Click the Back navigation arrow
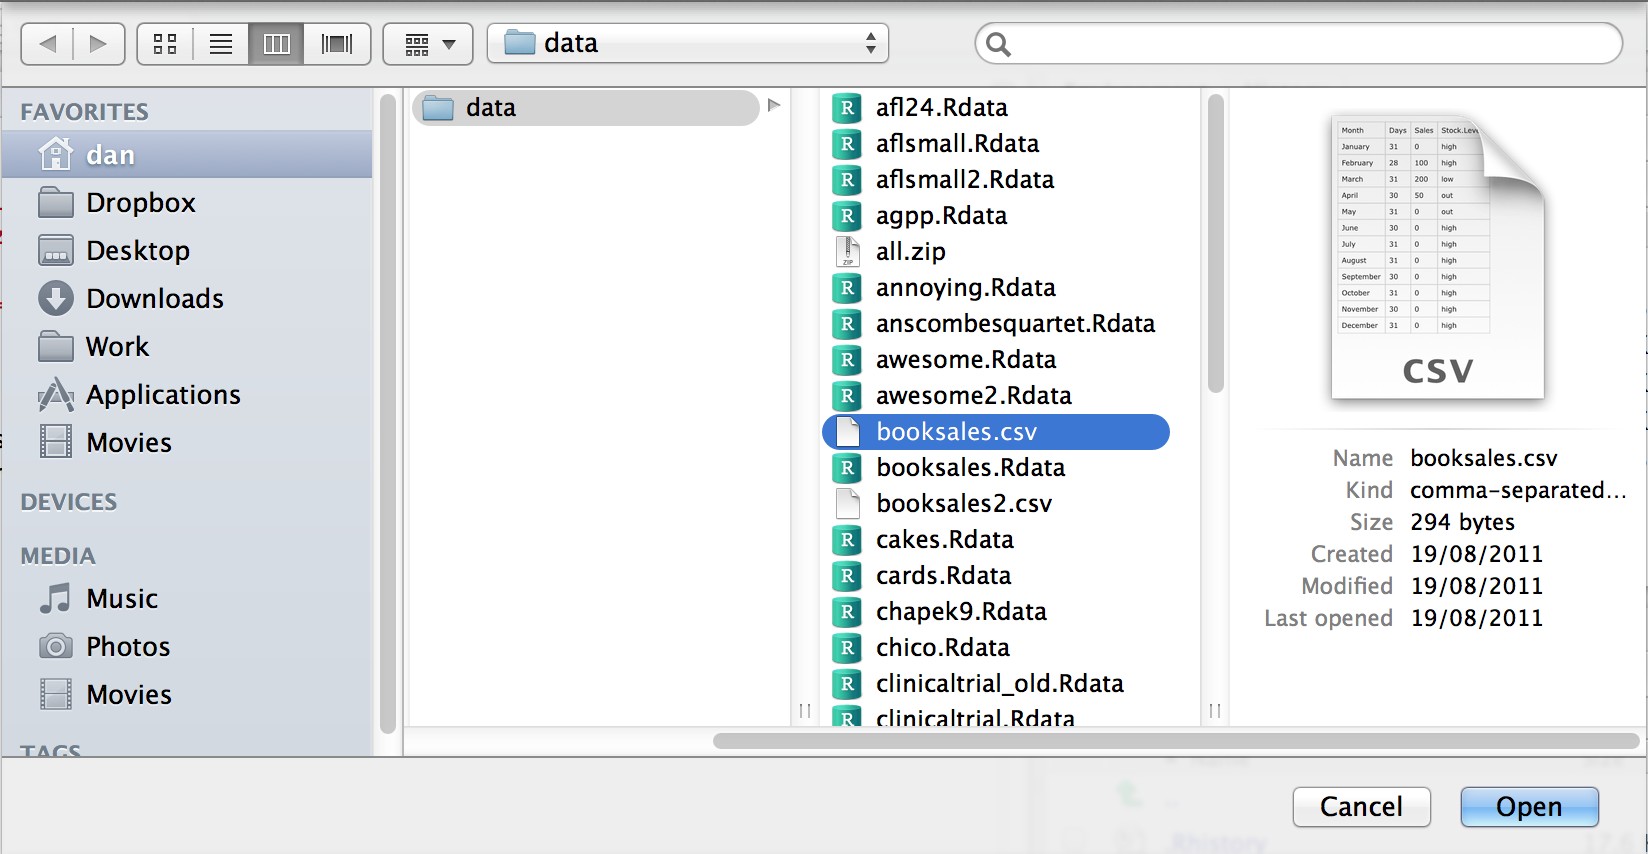This screenshot has height=854, width=1648. (x=47, y=44)
